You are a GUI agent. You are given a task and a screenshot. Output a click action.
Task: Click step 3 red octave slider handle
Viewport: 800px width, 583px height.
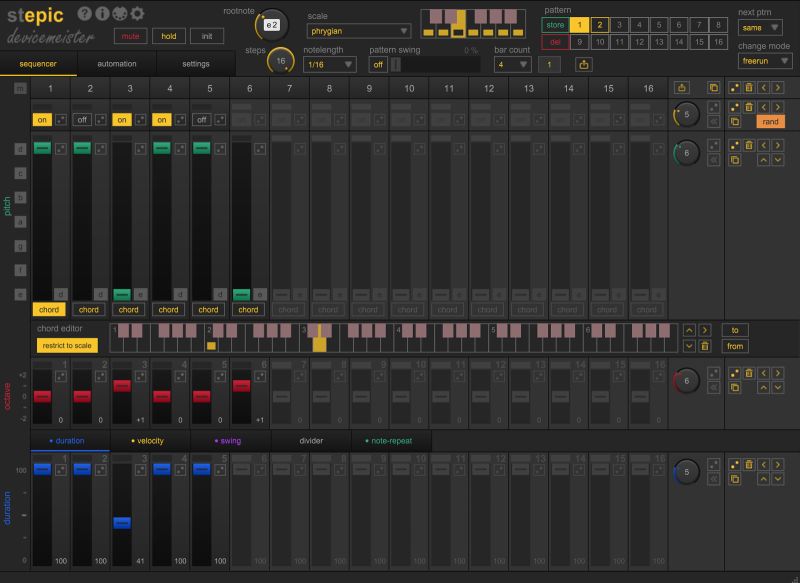[x=122, y=386]
